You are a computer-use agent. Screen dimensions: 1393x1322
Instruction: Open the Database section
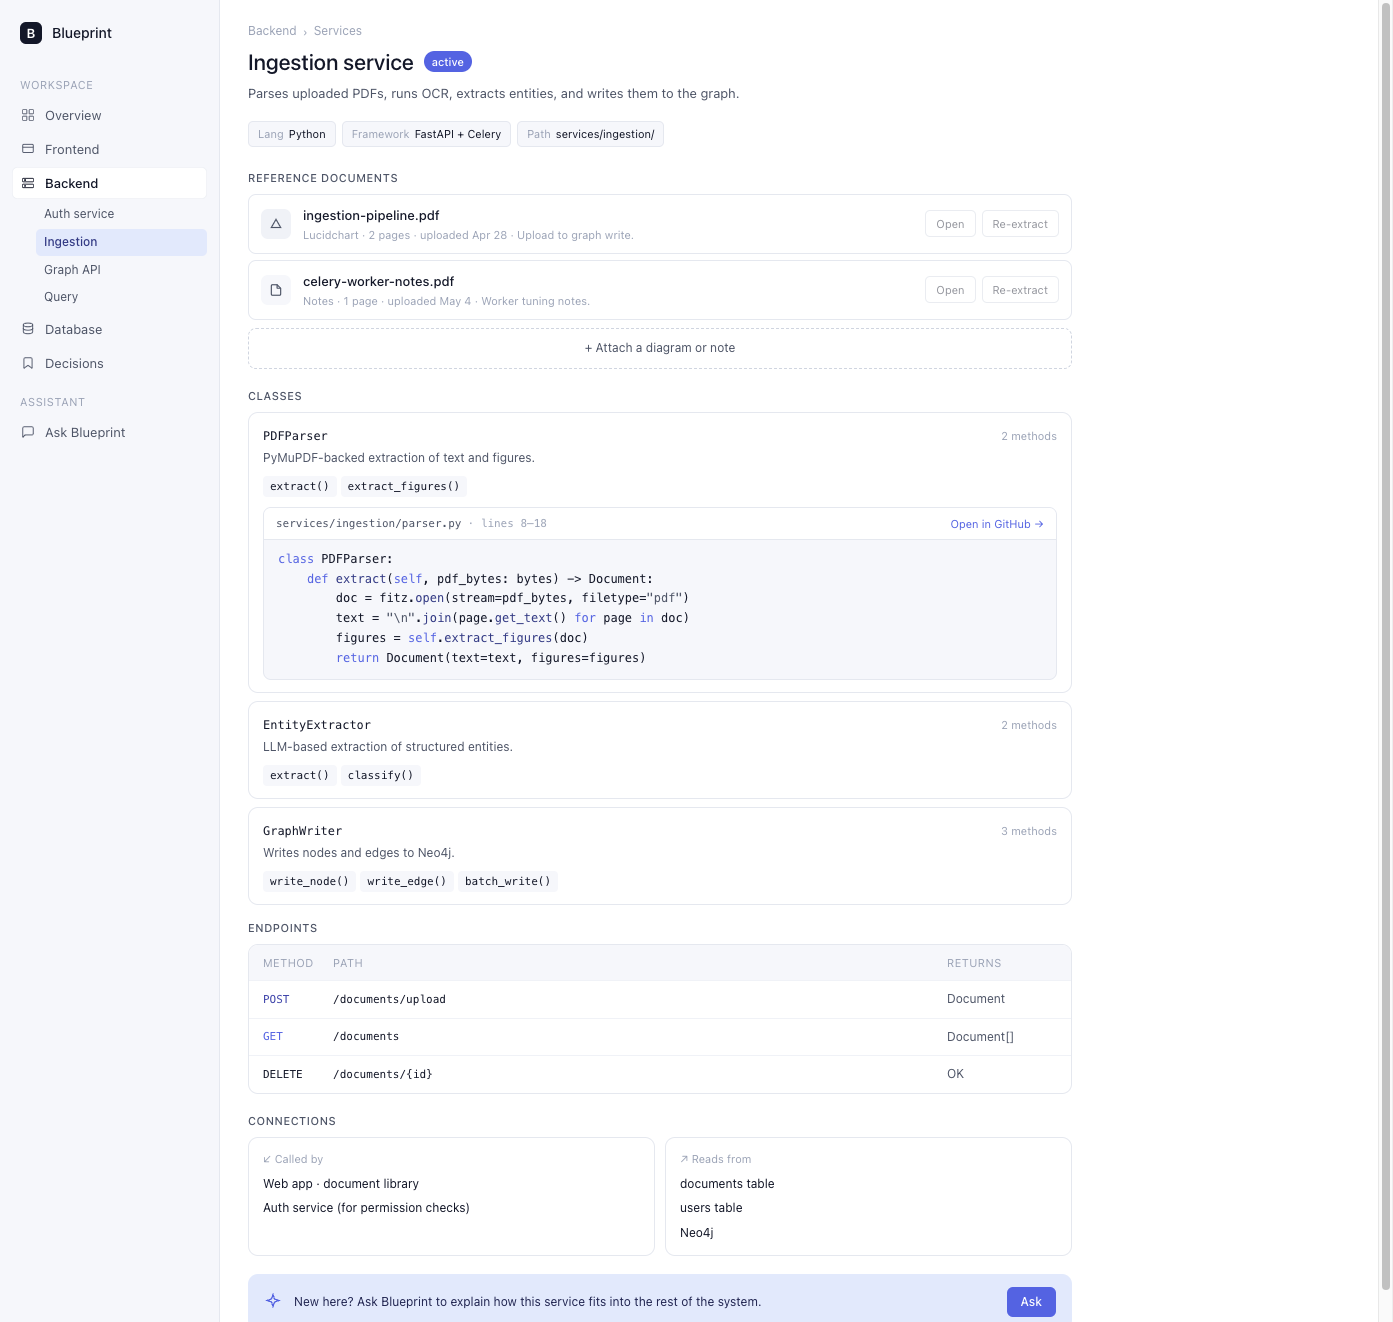(x=110, y=329)
